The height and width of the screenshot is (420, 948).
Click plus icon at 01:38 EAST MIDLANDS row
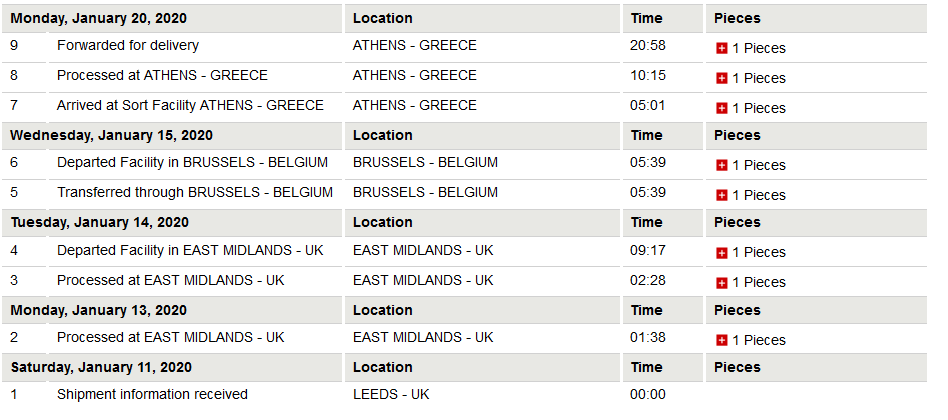[x=721, y=340]
